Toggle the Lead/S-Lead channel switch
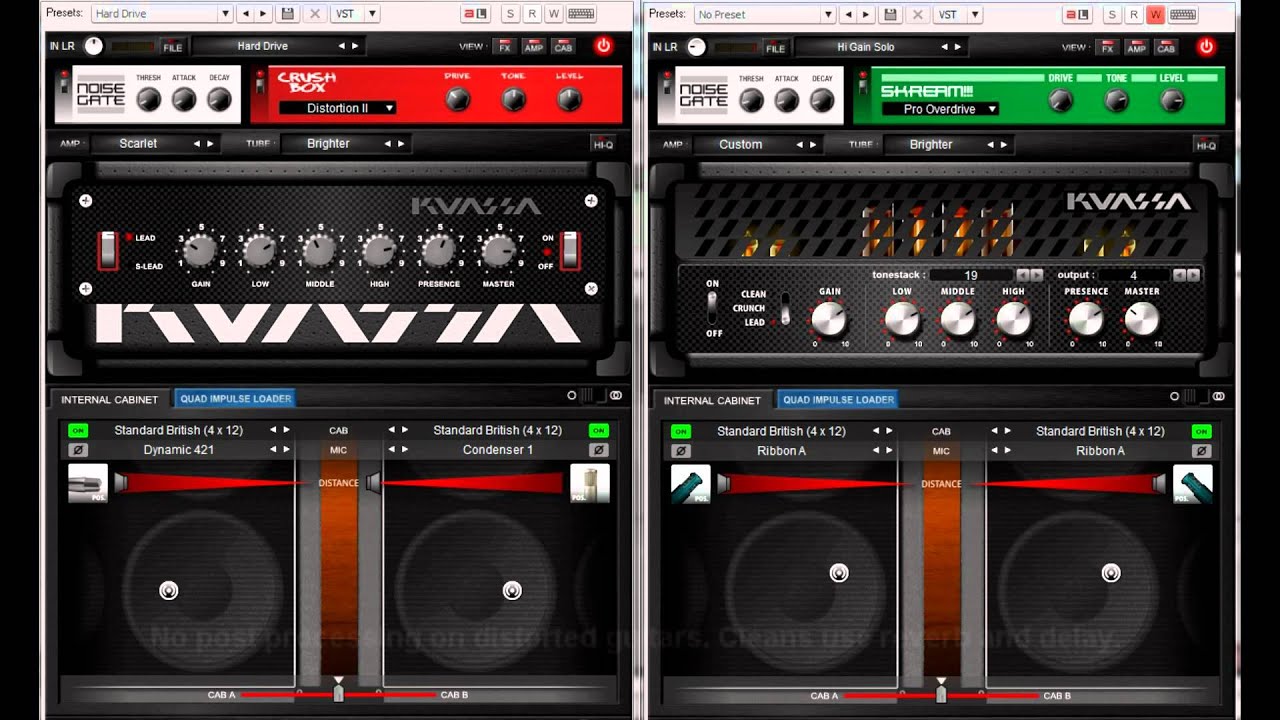This screenshot has width=1280, height=720. coord(107,250)
